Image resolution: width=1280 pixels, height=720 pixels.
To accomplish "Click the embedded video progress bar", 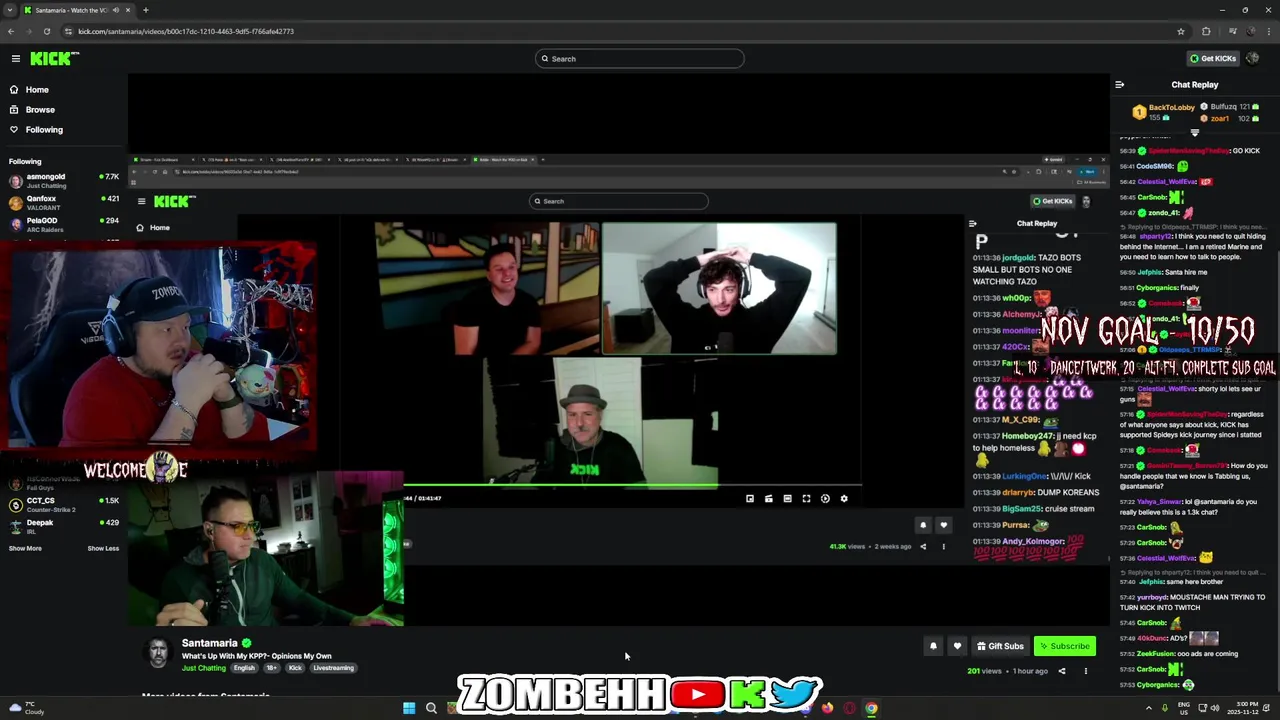I will pyautogui.click(x=632, y=486).
